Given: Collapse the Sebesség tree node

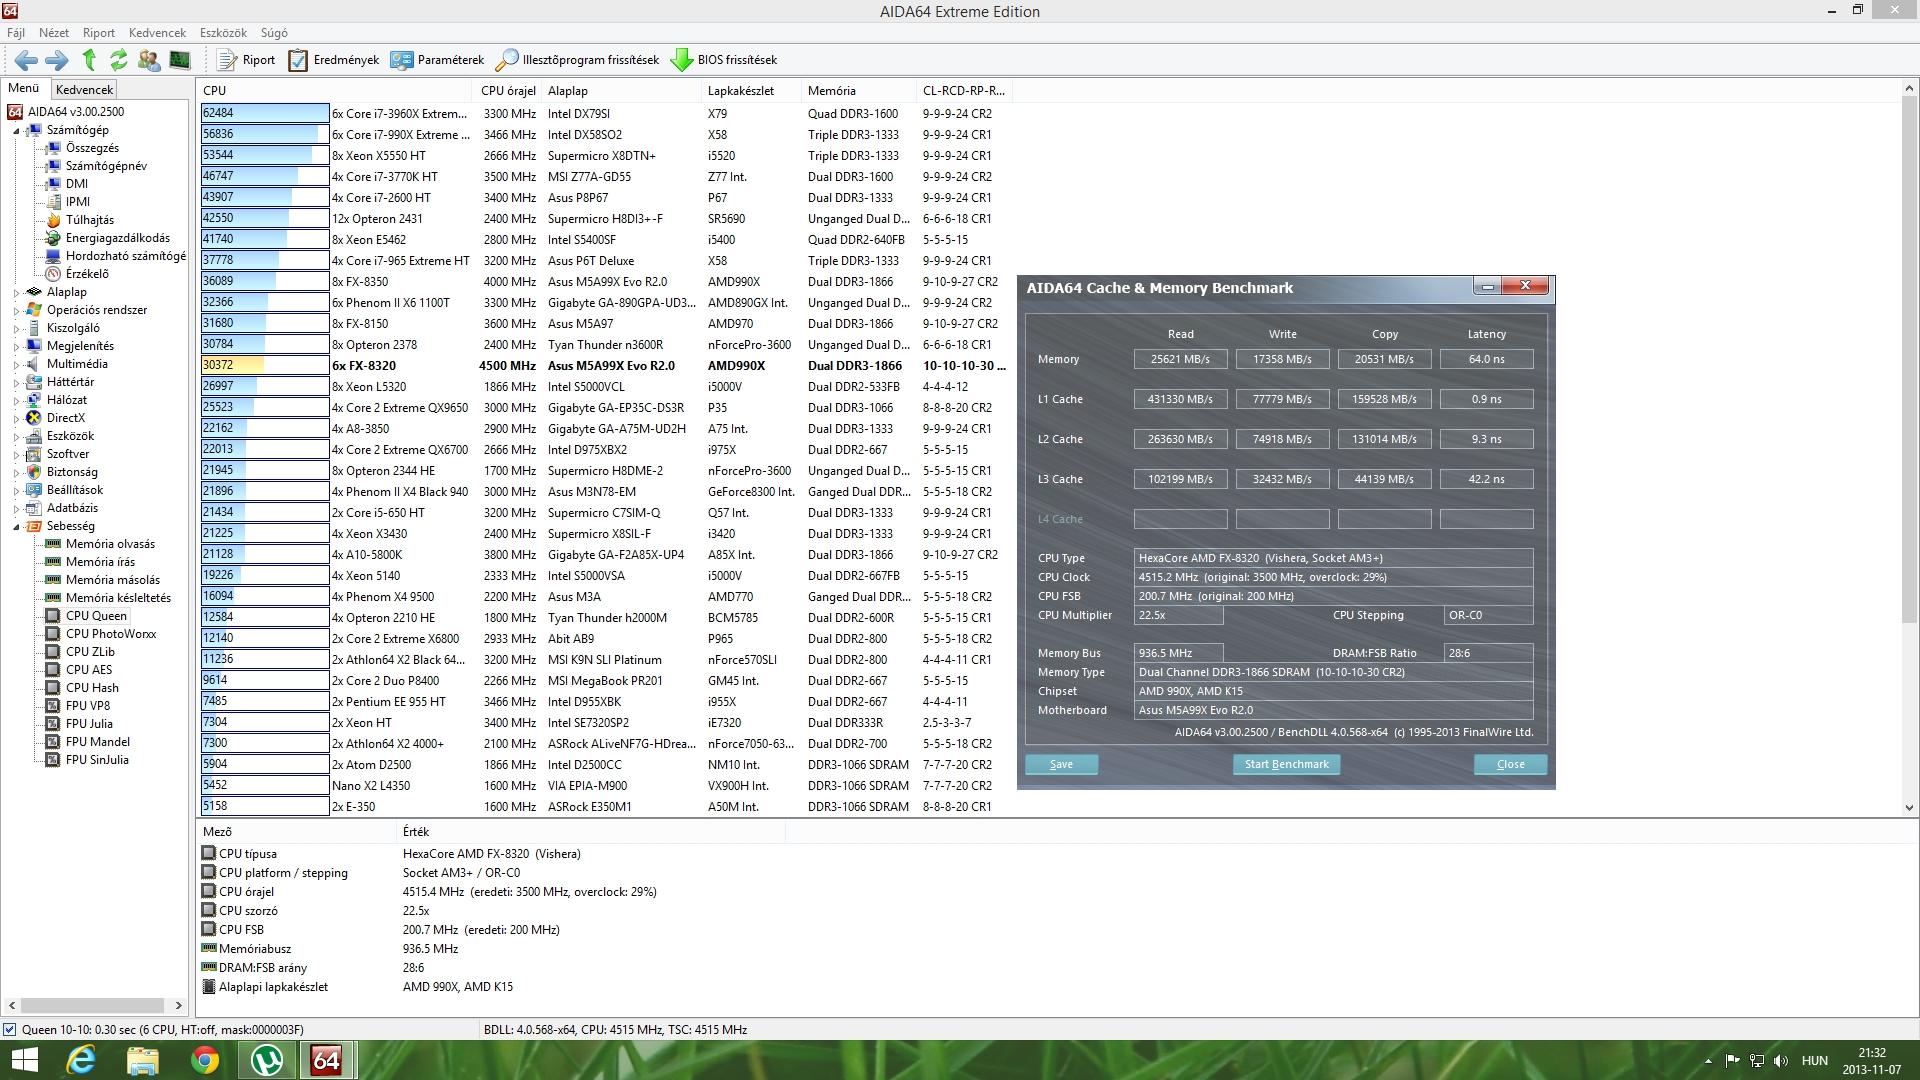Looking at the screenshot, I should click(17, 527).
